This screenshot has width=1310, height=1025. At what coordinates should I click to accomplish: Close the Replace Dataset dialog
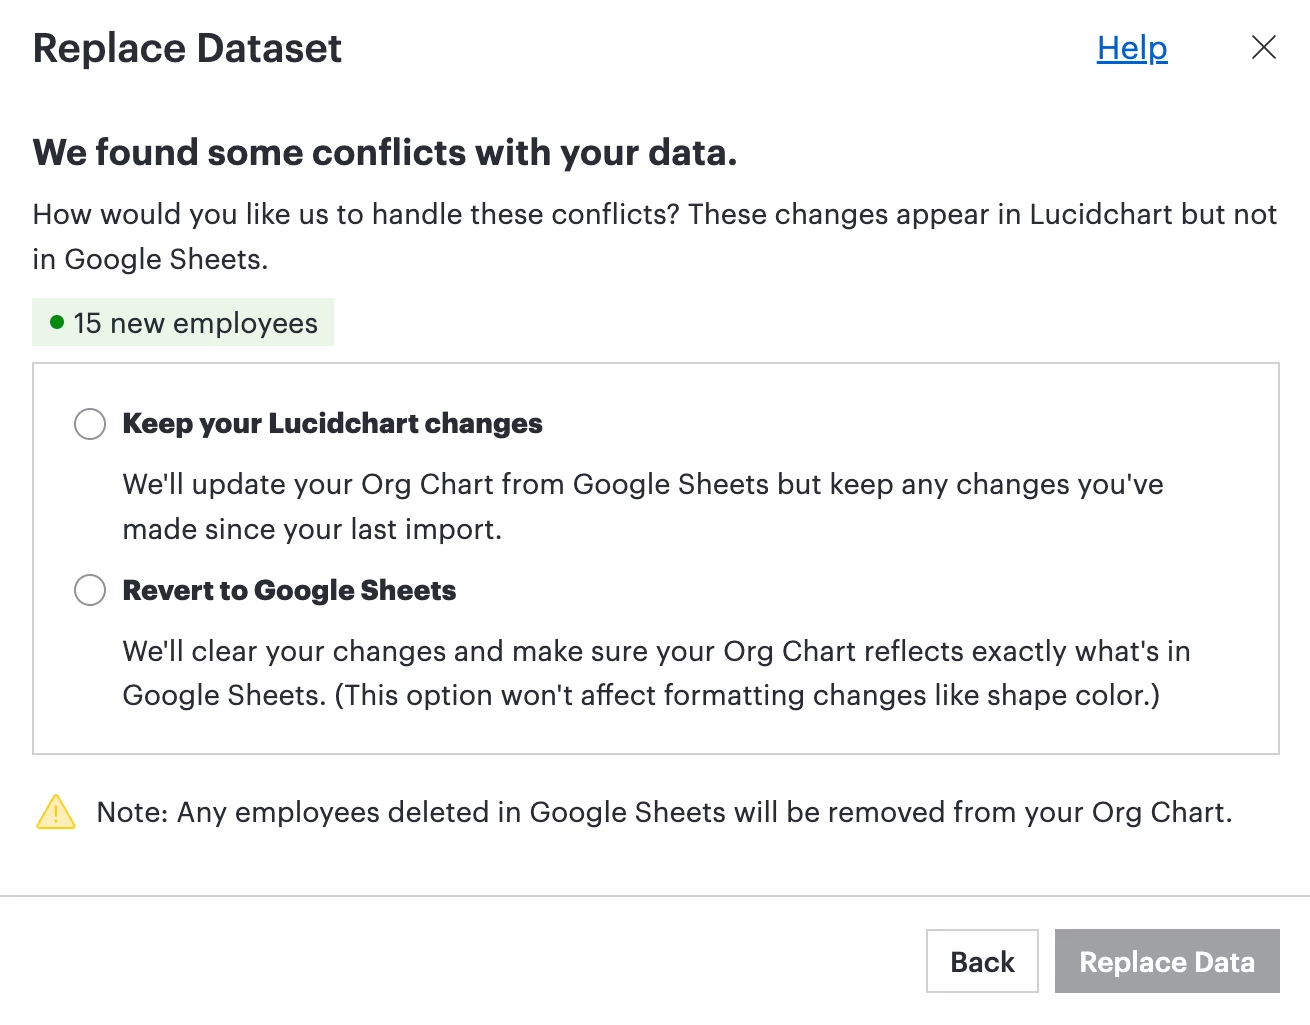[1264, 47]
